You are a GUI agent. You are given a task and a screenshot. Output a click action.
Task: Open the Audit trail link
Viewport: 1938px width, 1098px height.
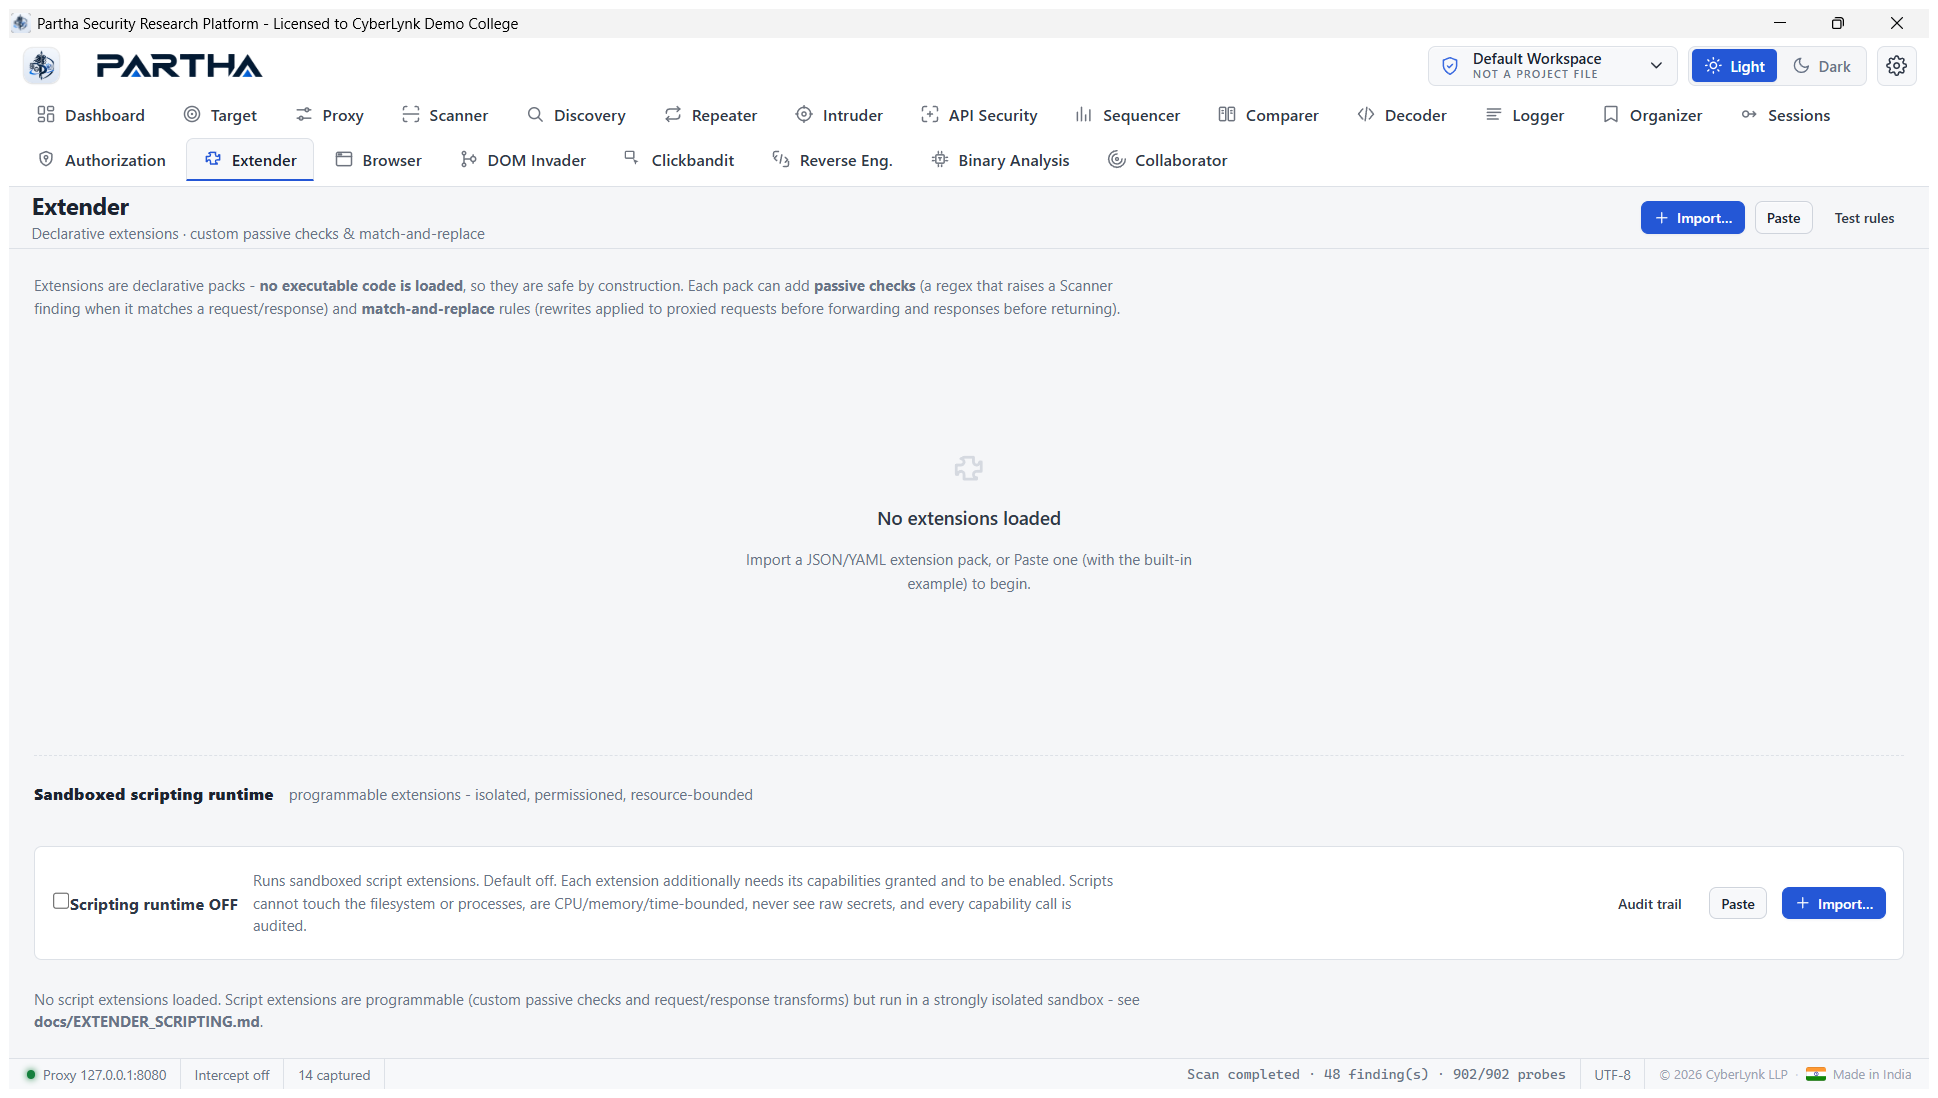click(1649, 904)
